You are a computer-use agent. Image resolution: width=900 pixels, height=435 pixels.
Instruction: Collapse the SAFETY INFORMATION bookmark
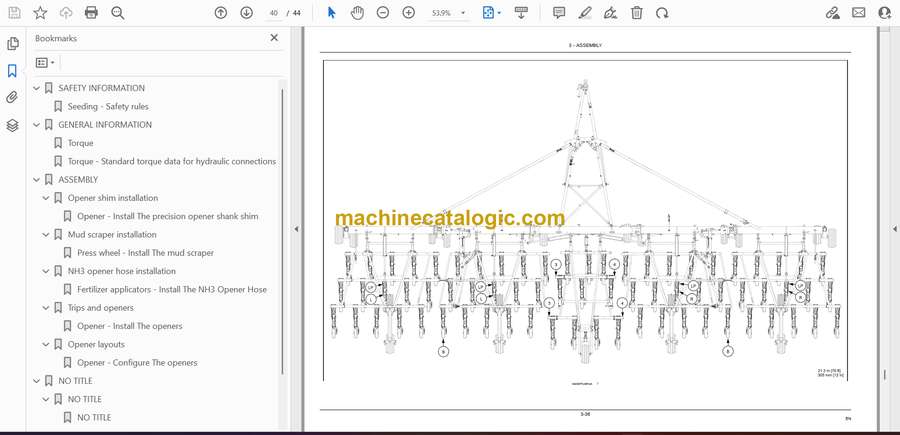(37, 88)
